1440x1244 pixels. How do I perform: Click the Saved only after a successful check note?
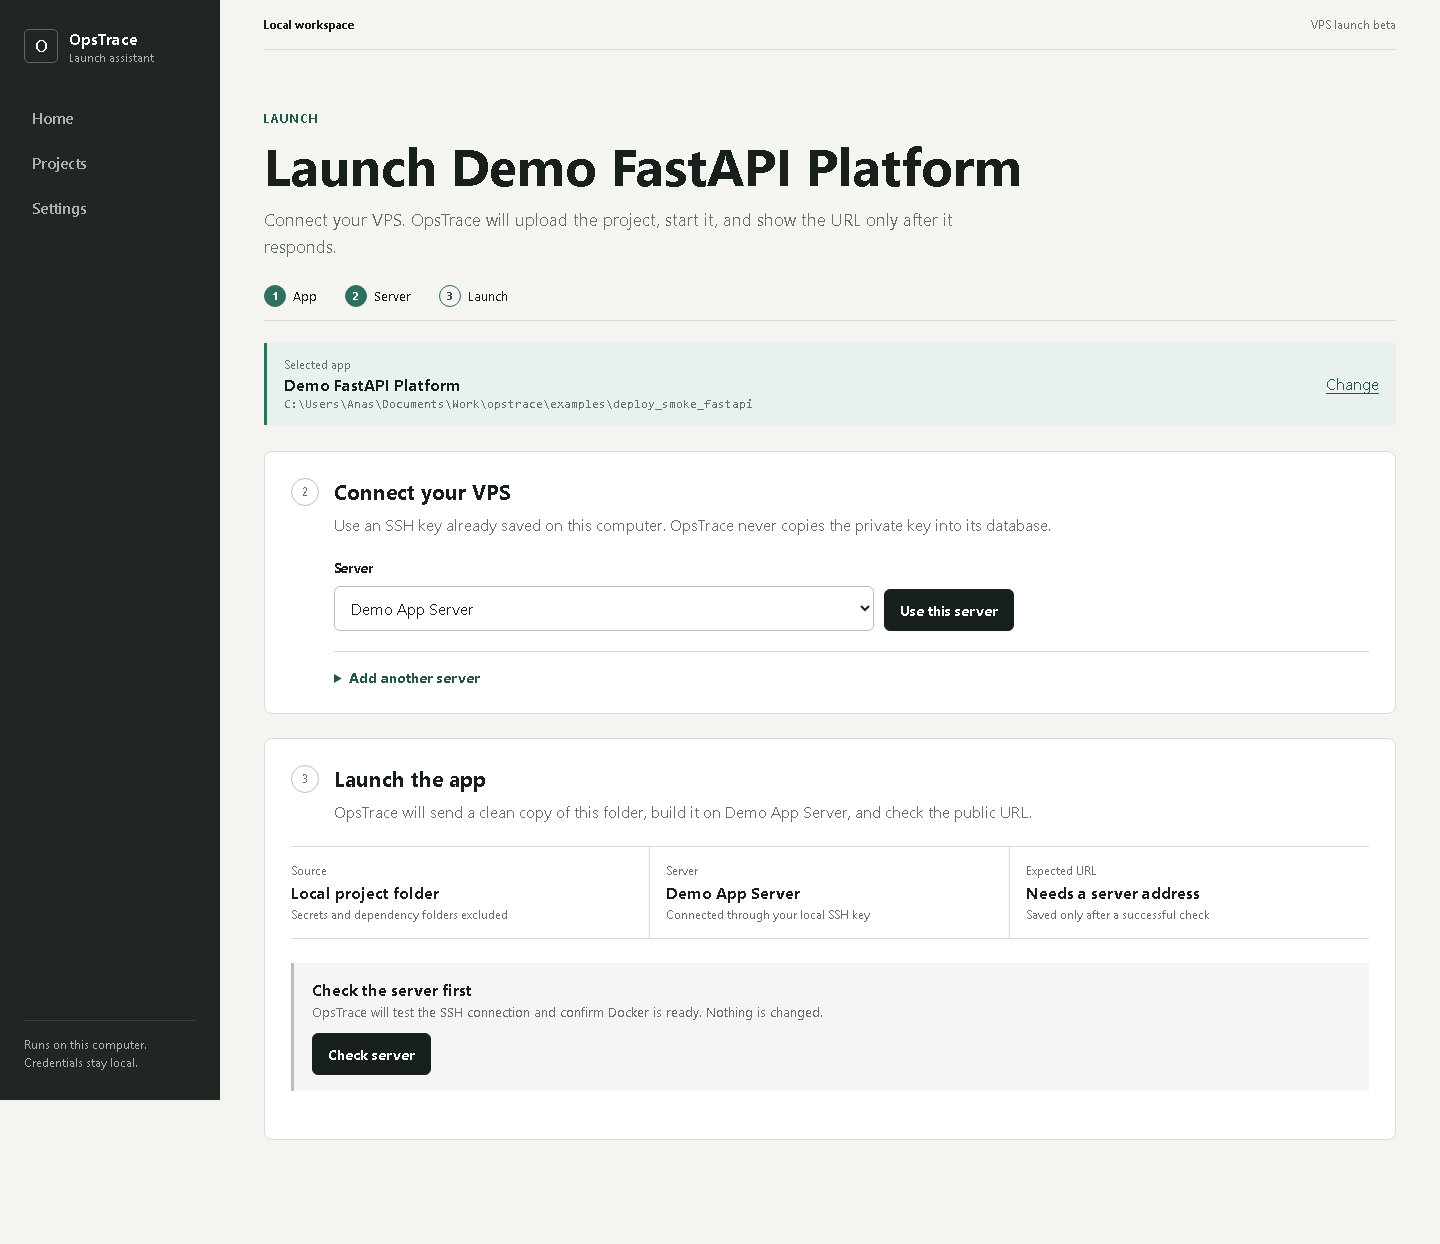(1118, 915)
